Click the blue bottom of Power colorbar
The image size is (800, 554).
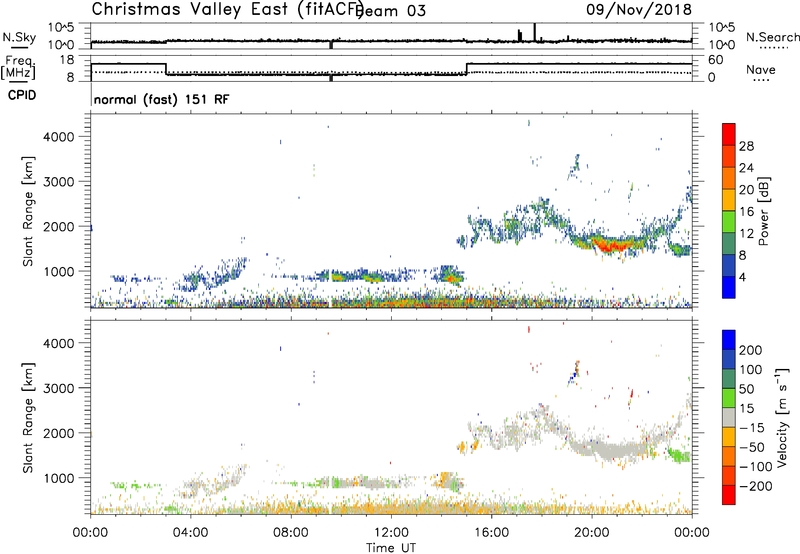[729, 287]
